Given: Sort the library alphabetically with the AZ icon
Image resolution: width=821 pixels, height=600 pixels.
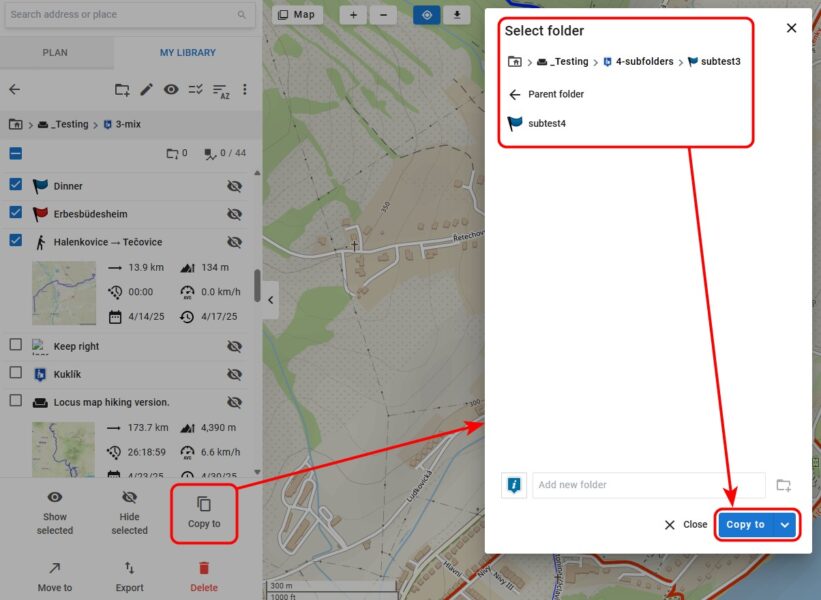Looking at the screenshot, I should pyautogui.click(x=220, y=90).
